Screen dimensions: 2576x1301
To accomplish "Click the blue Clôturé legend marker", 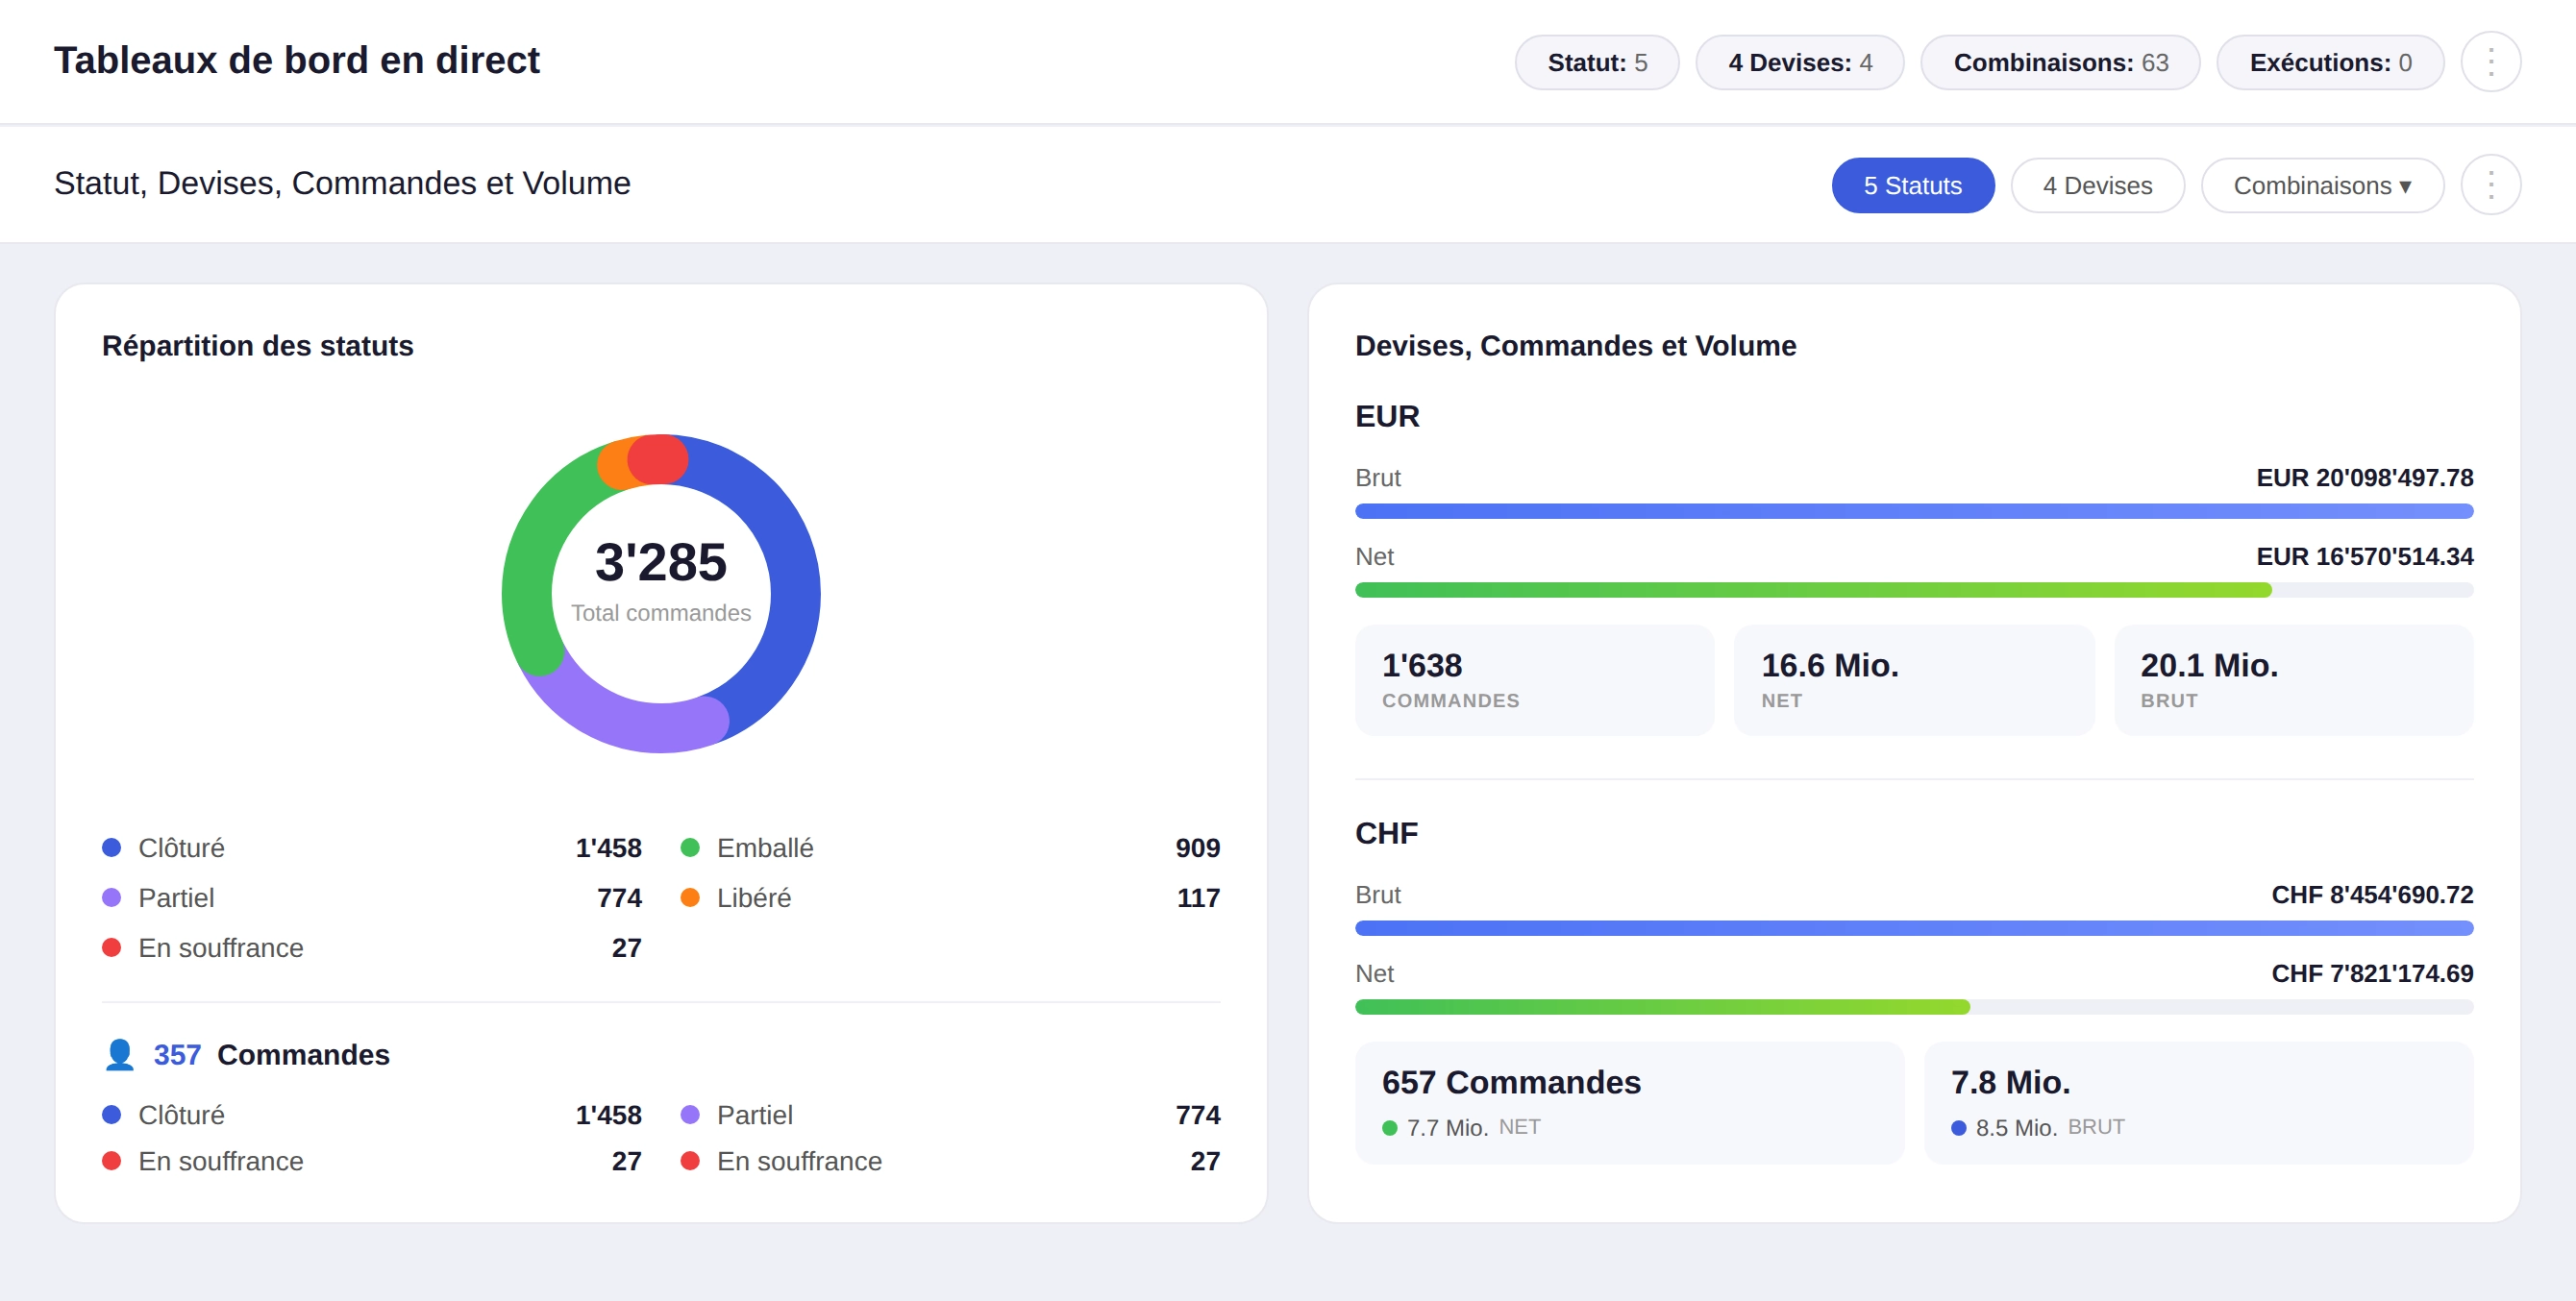I will click(111, 847).
